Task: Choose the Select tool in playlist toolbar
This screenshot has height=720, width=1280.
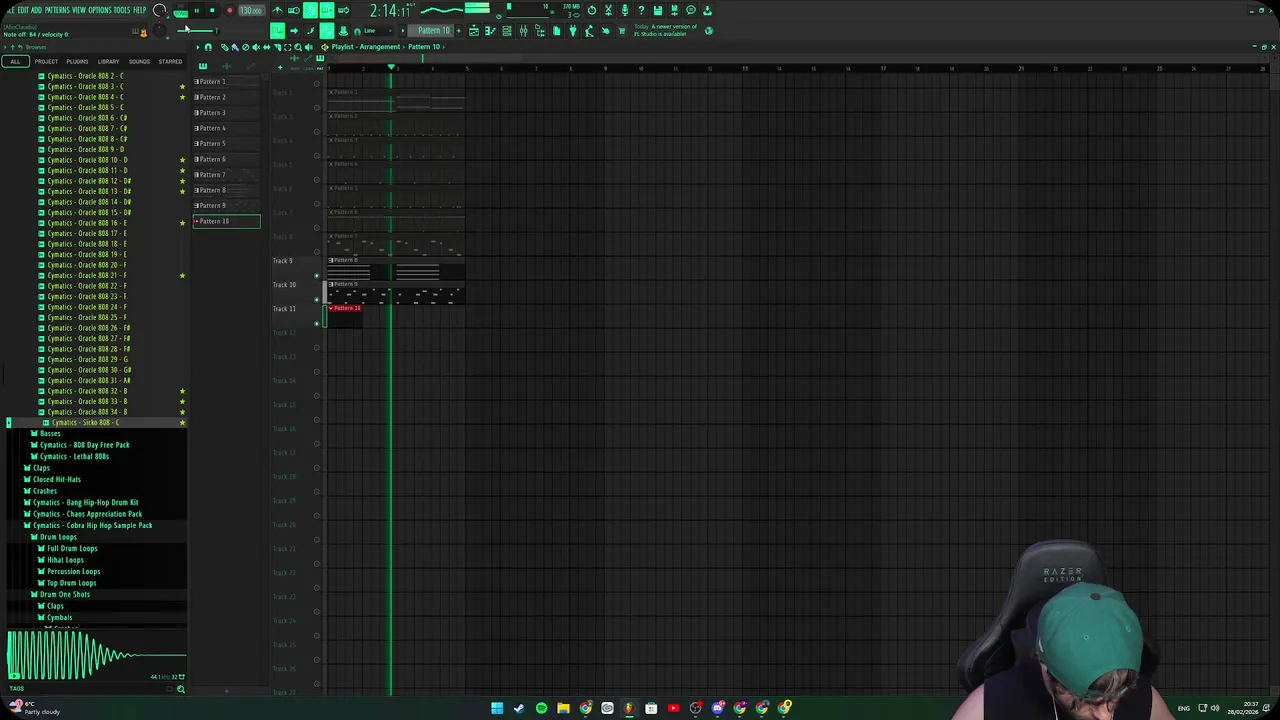Action: (x=287, y=47)
